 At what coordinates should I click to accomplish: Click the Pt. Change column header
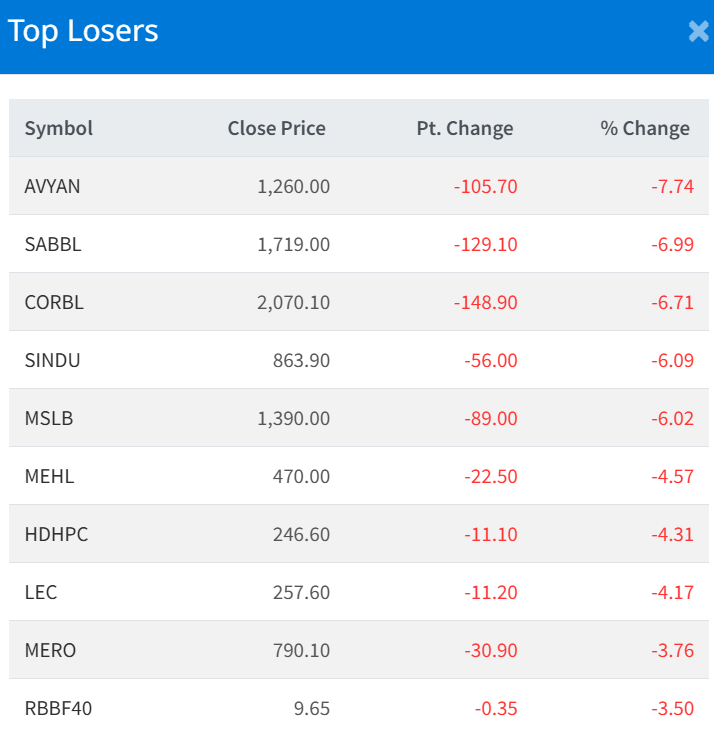point(464,128)
